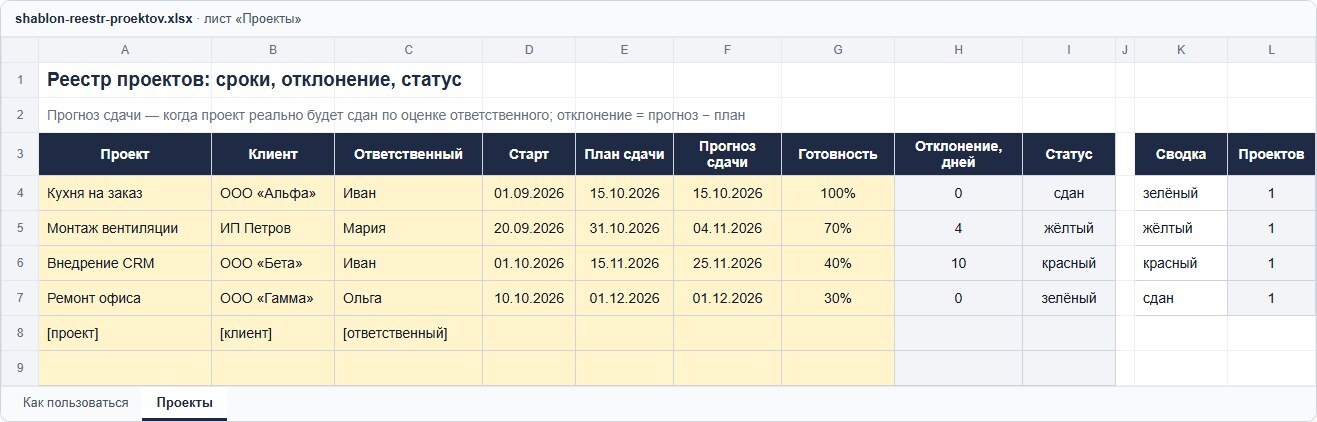Click the «Проектов» header cell
Viewport: 1317px width, 422px height.
[1271, 154]
